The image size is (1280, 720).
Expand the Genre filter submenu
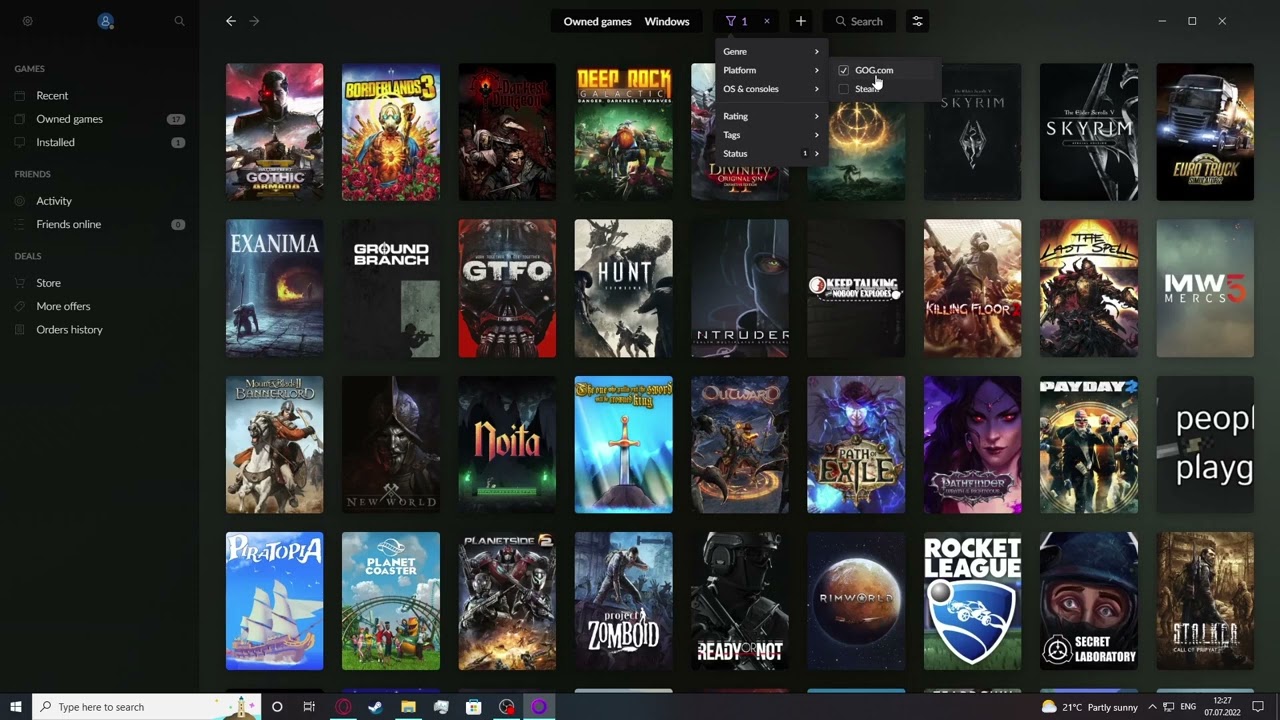[771, 51]
